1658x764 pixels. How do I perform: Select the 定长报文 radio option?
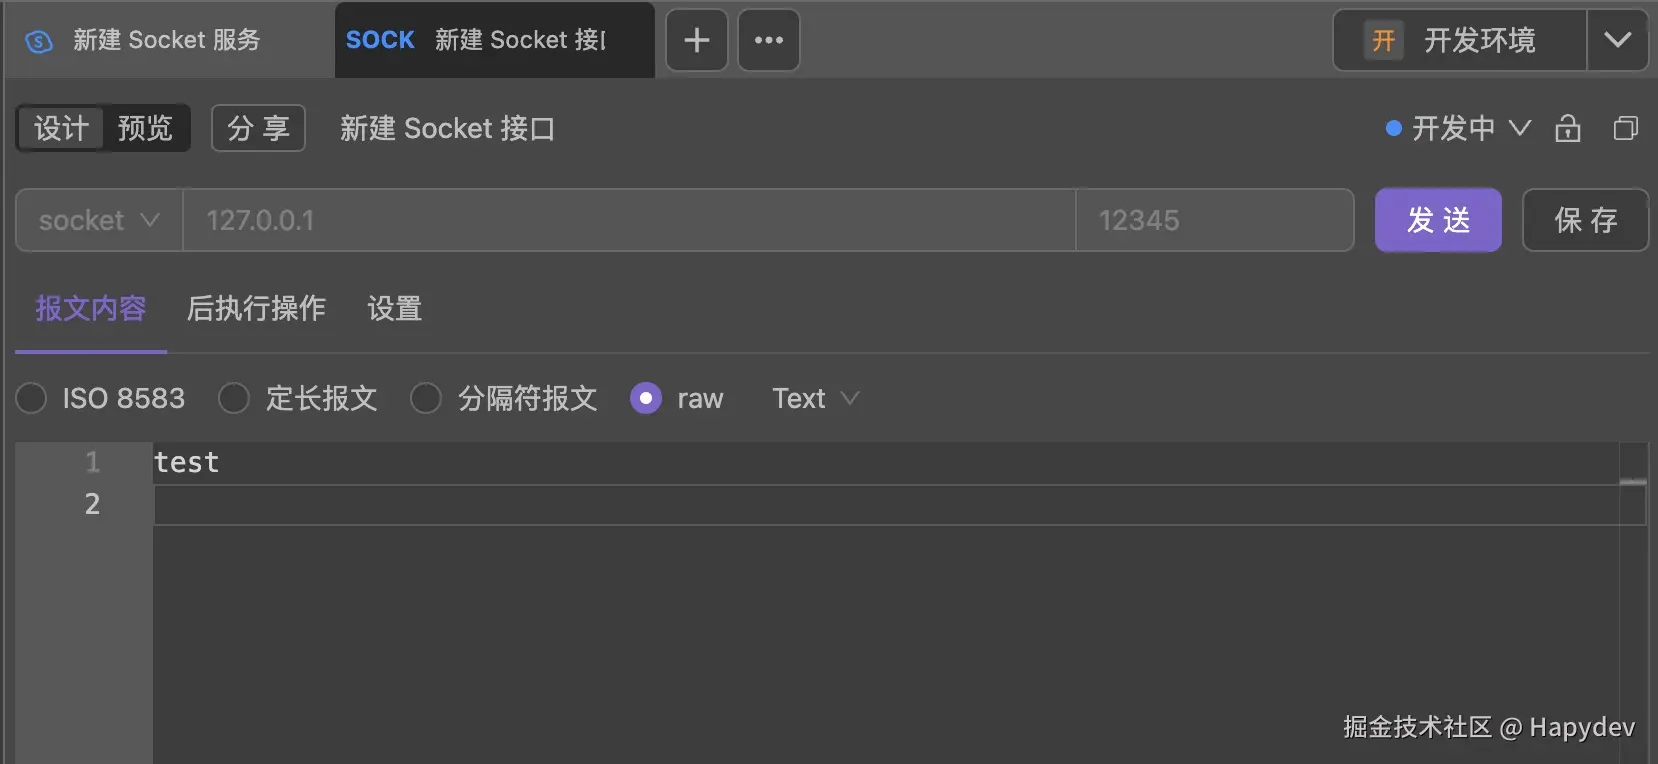(234, 398)
